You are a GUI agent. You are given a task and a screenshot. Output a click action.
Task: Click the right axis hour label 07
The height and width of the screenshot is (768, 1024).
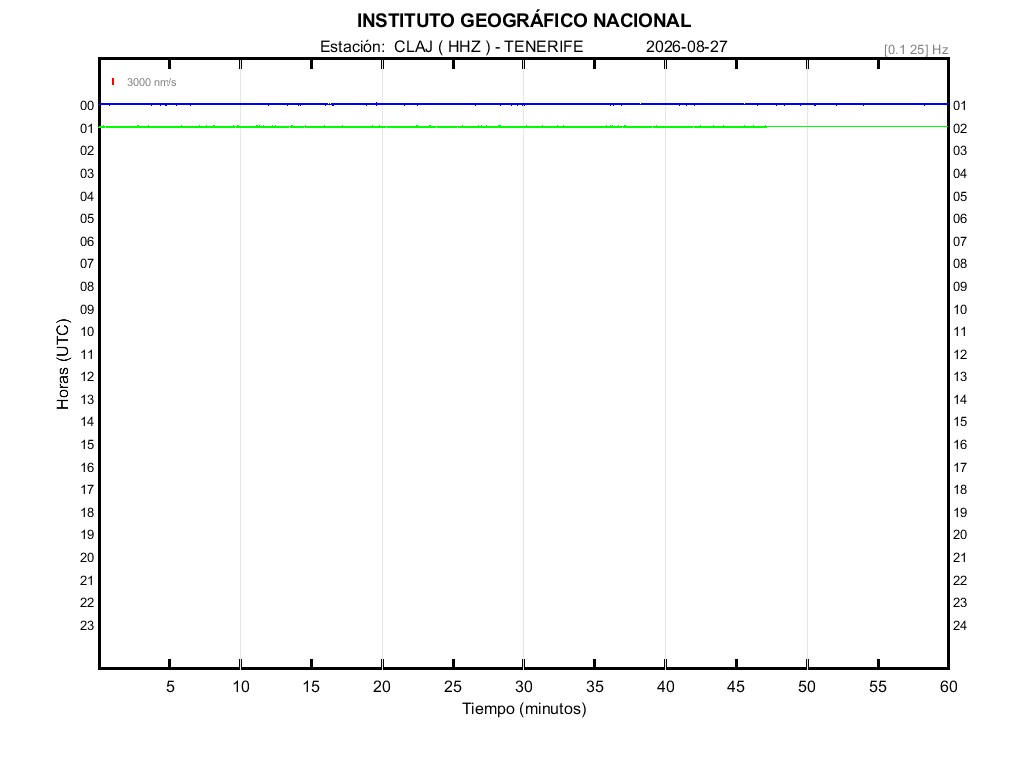[960, 242]
